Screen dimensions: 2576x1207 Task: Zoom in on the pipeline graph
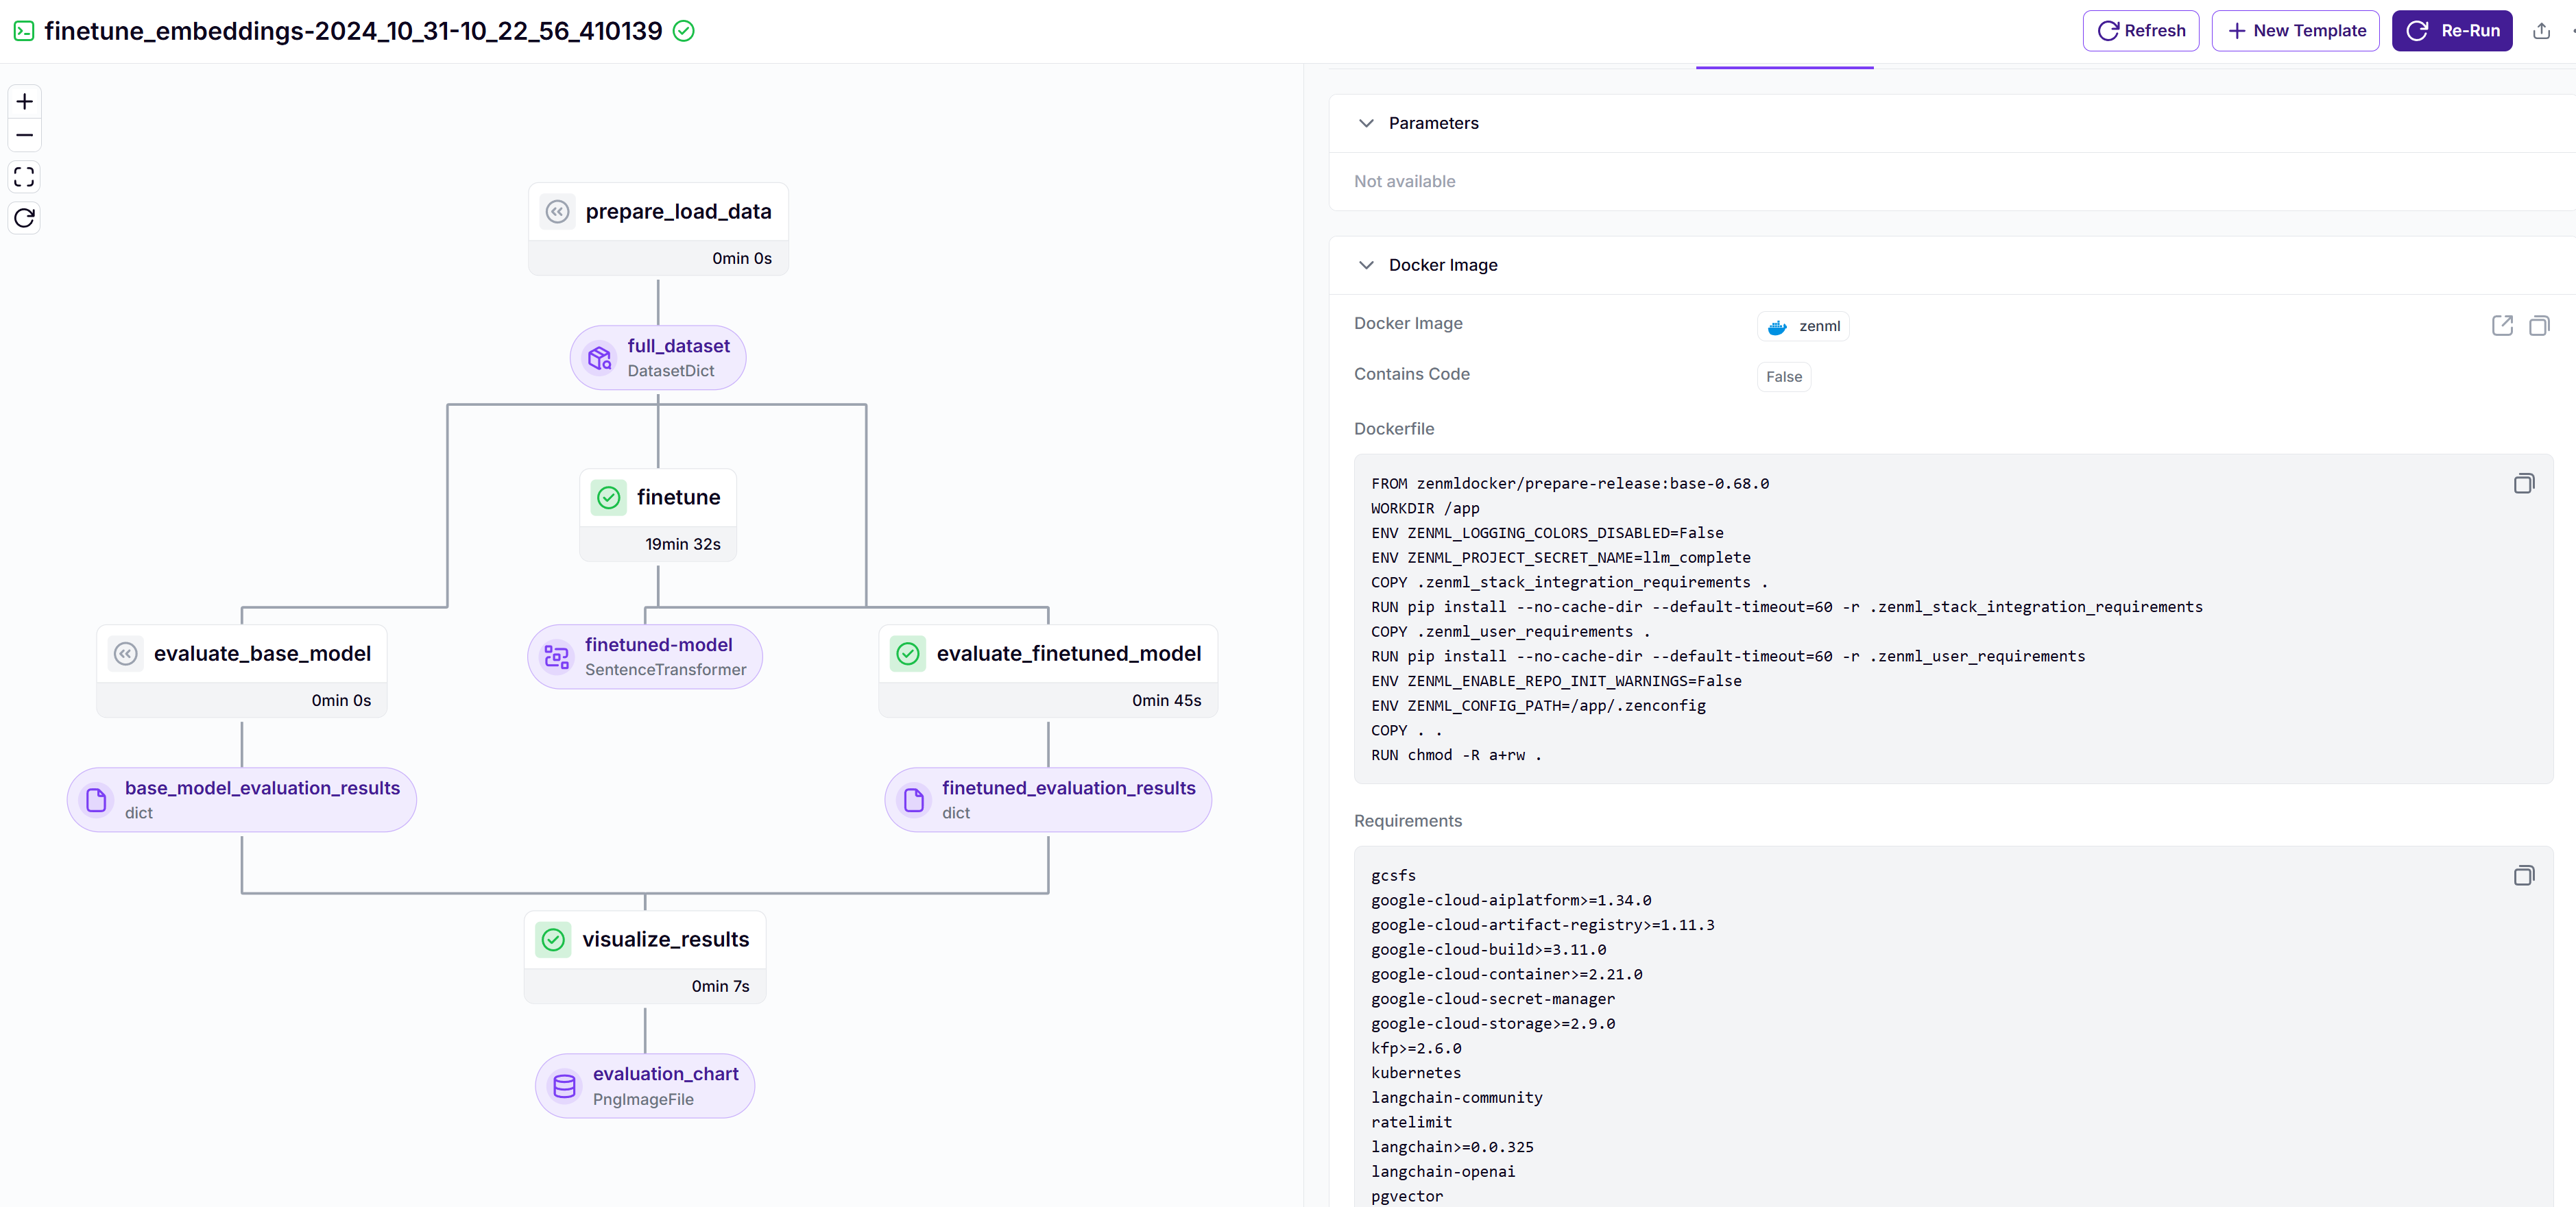pyautogui.click(x=24, y=101)
